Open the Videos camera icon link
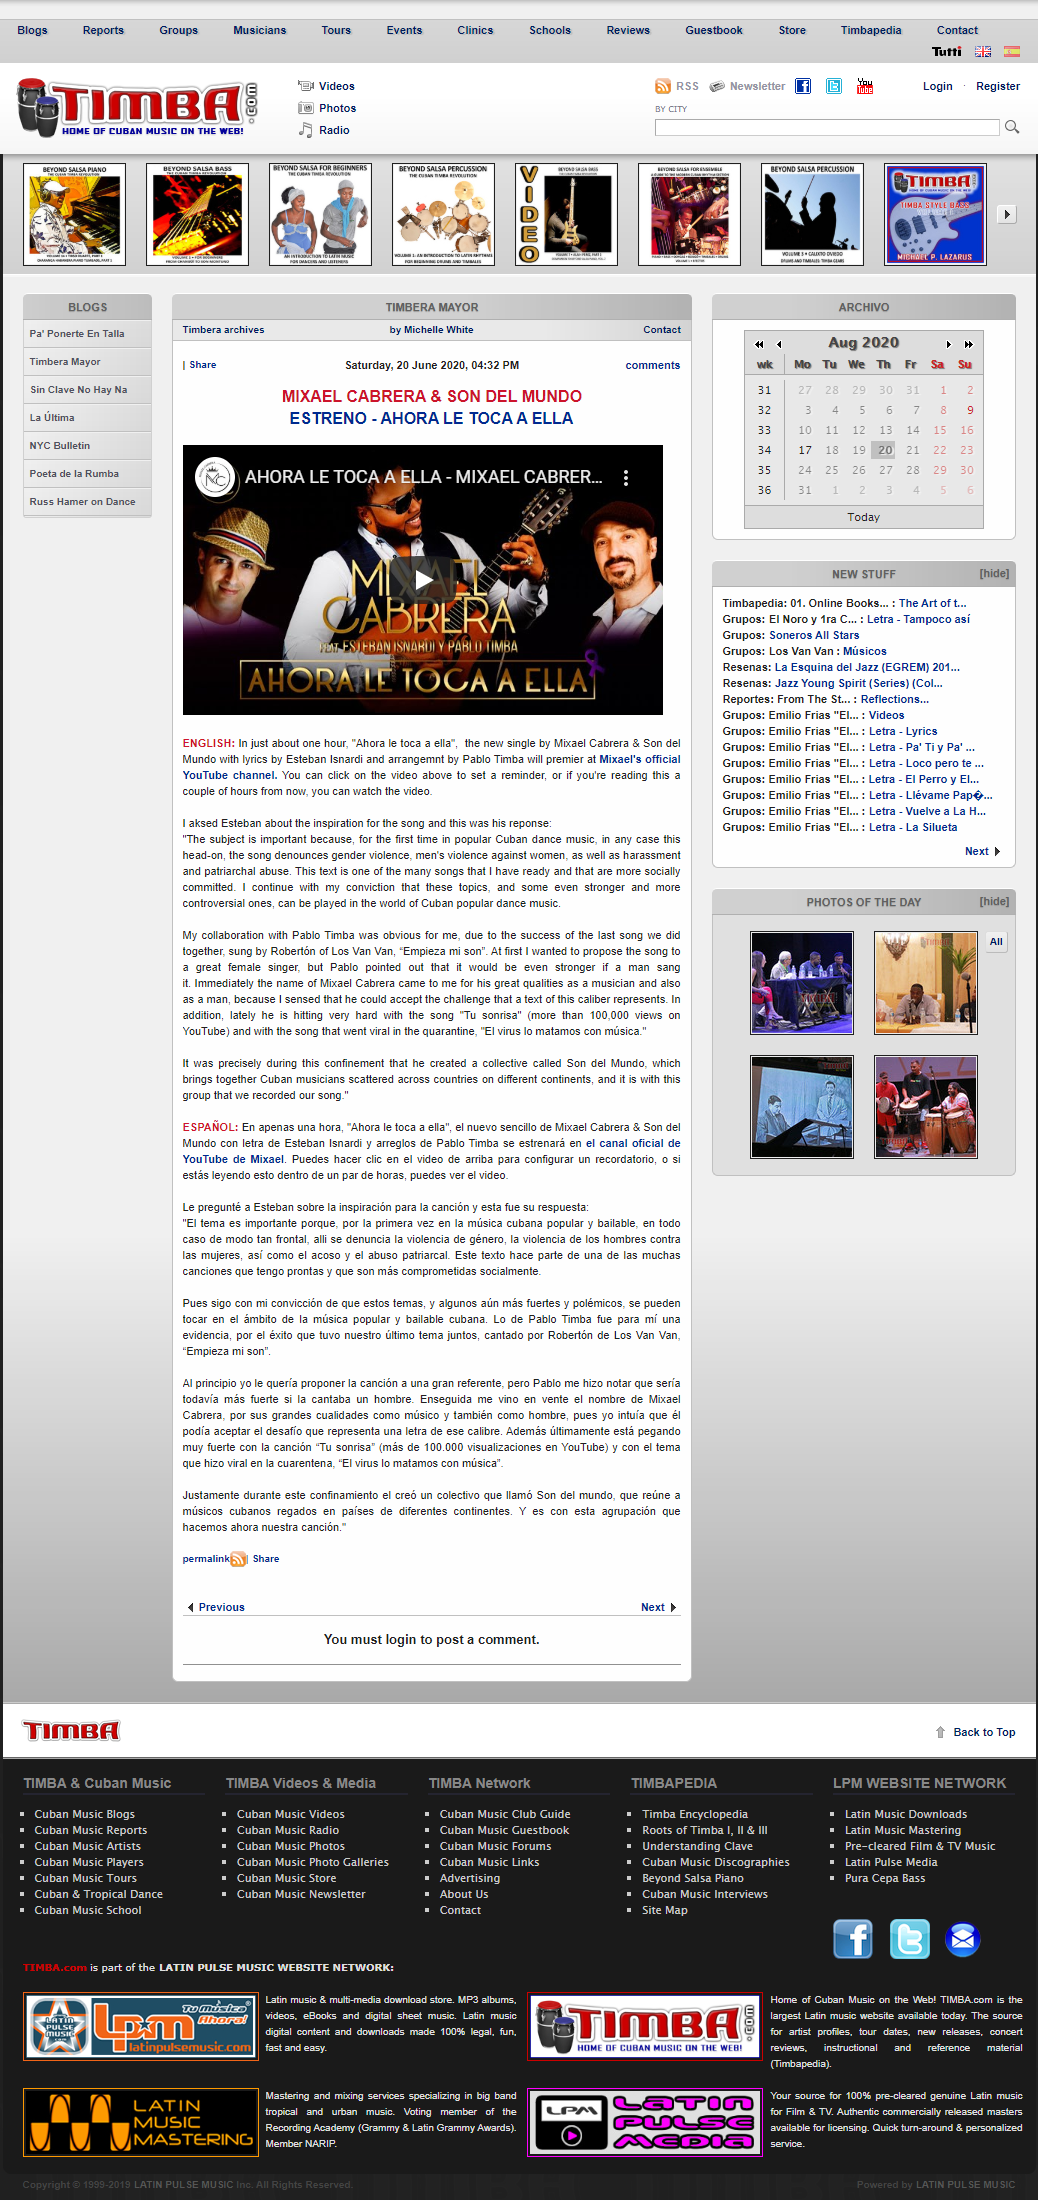Viewport: 1038px width, 2200px height. coord(306,86)
